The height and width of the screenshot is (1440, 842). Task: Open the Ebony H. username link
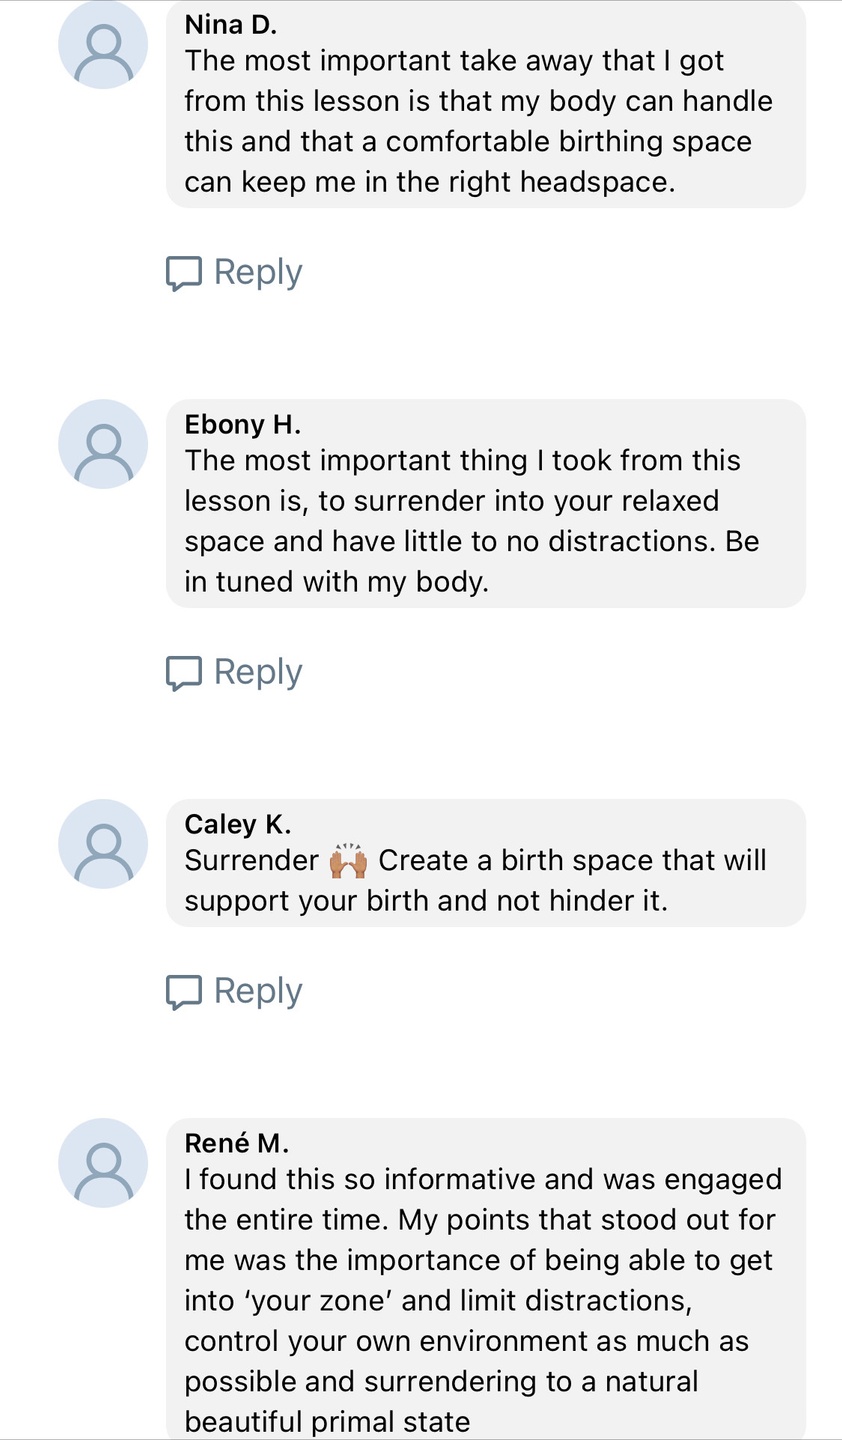(x=242, y=424)
